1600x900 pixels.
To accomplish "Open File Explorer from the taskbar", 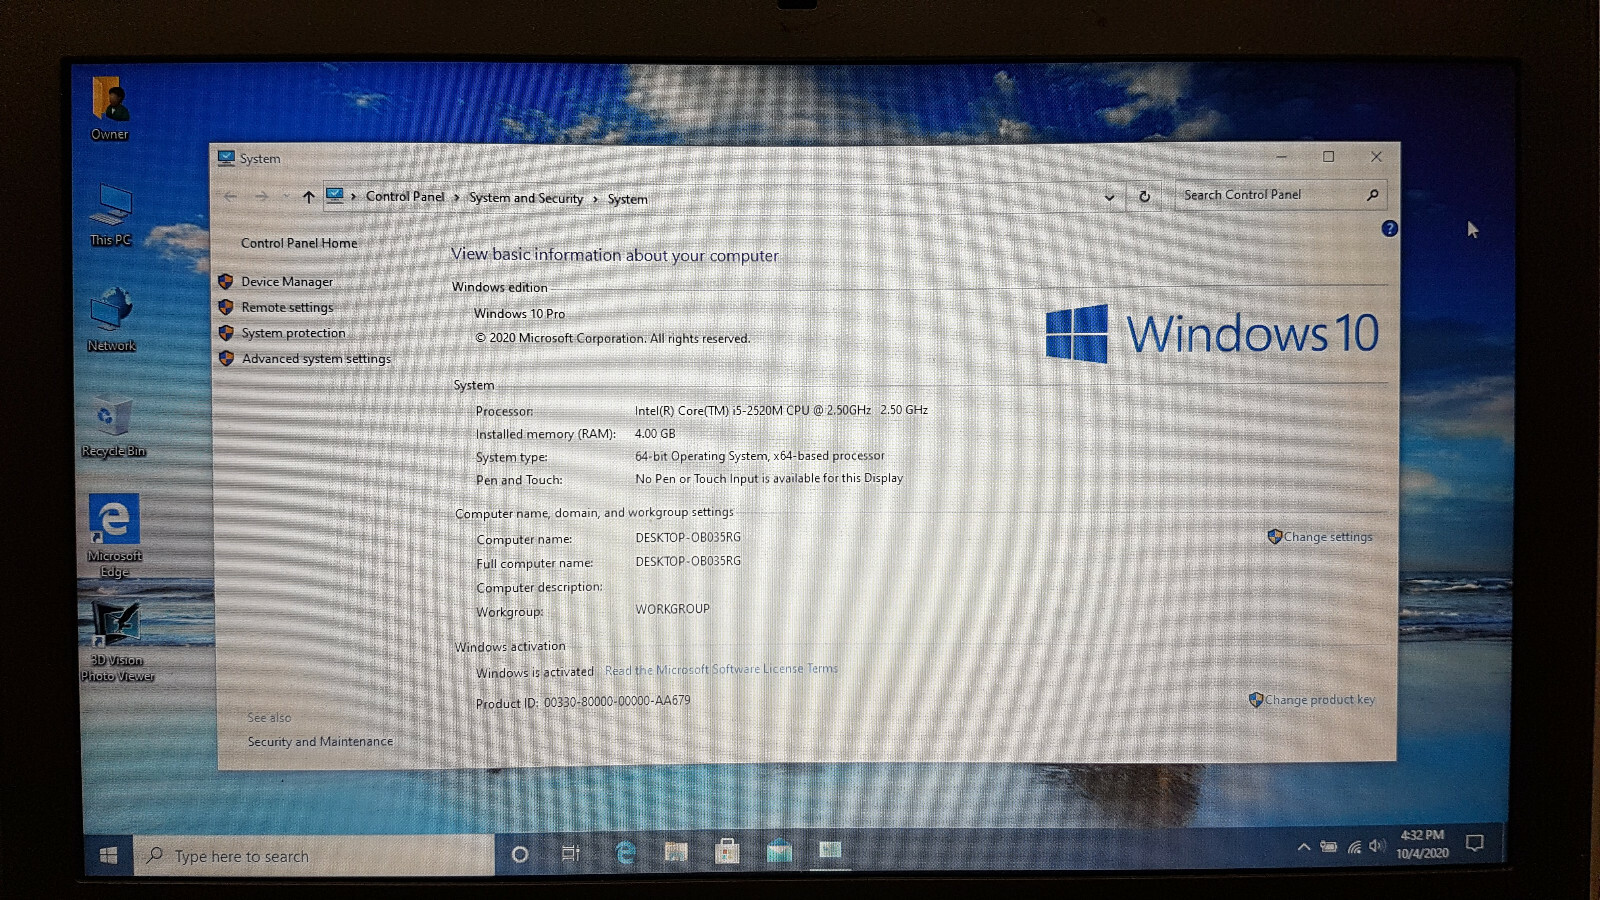I will 676,852.
